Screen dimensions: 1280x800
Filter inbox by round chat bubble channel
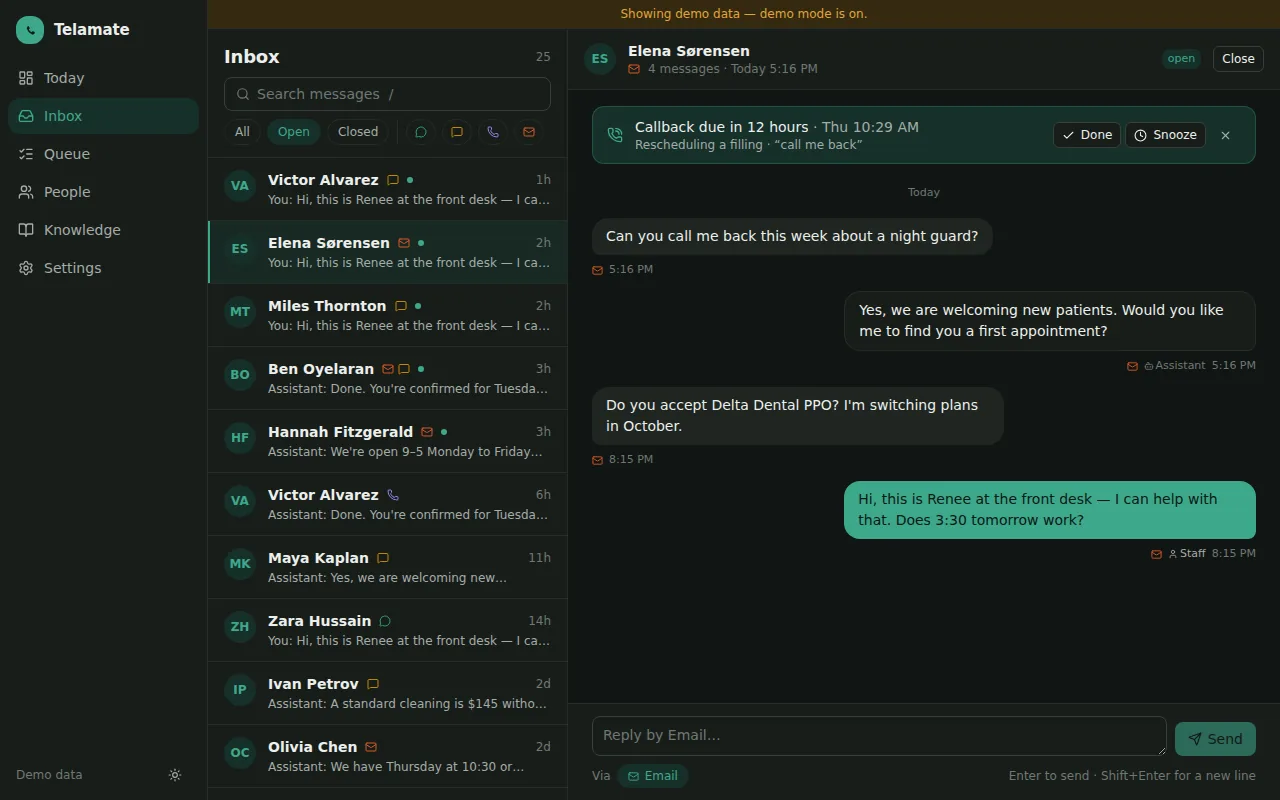coord(421,132)
